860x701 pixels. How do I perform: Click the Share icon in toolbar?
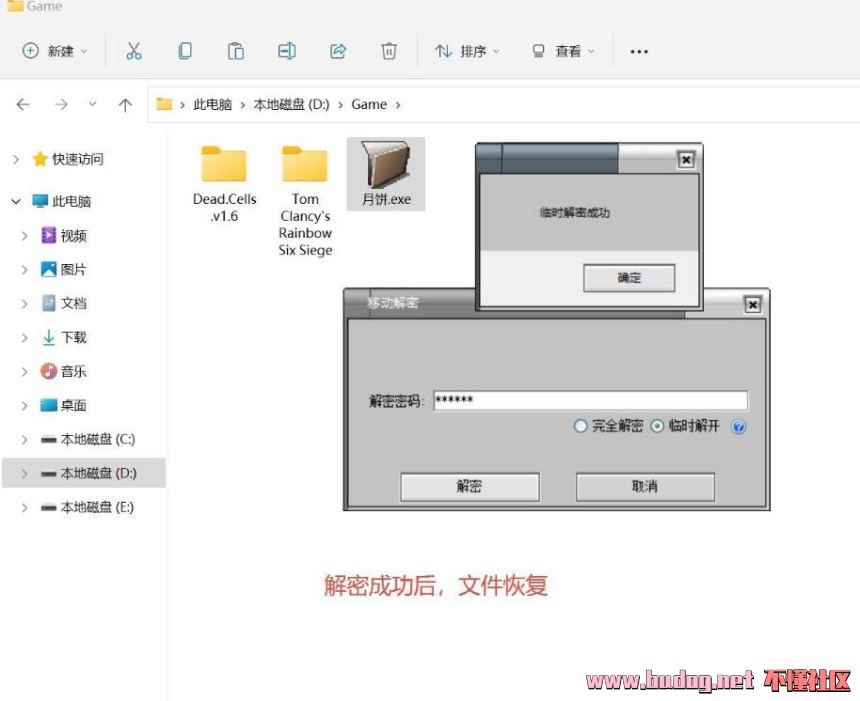(x=338, y=51)
